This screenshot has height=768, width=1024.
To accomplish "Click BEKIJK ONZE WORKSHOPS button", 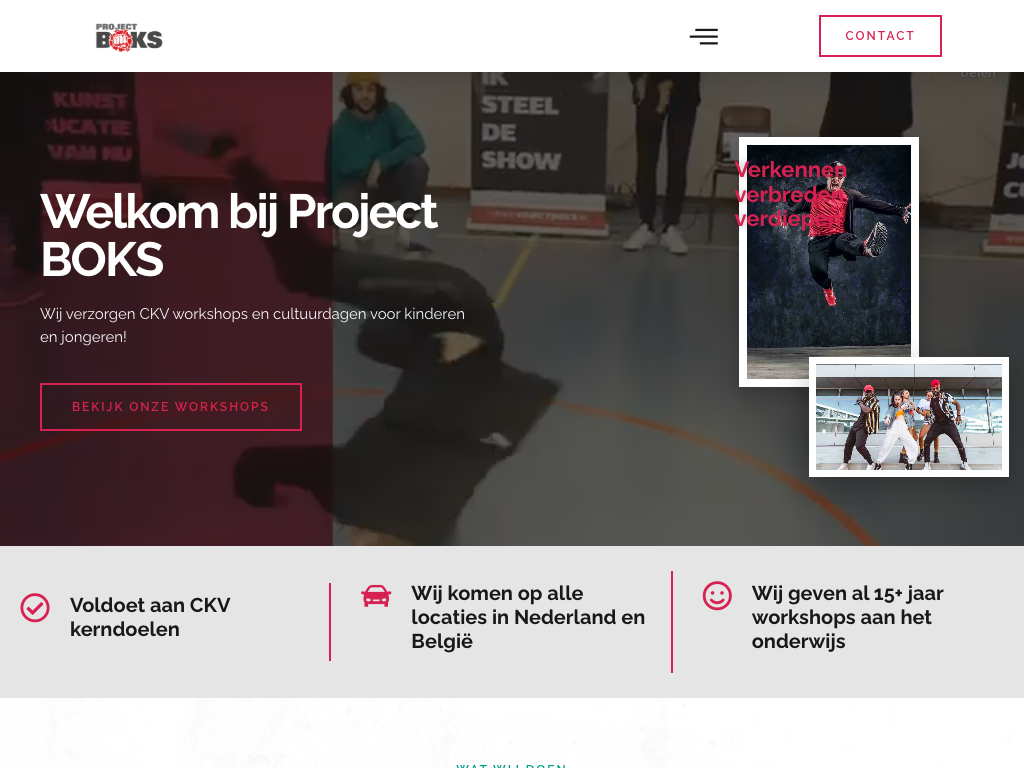I will (170, 407).
